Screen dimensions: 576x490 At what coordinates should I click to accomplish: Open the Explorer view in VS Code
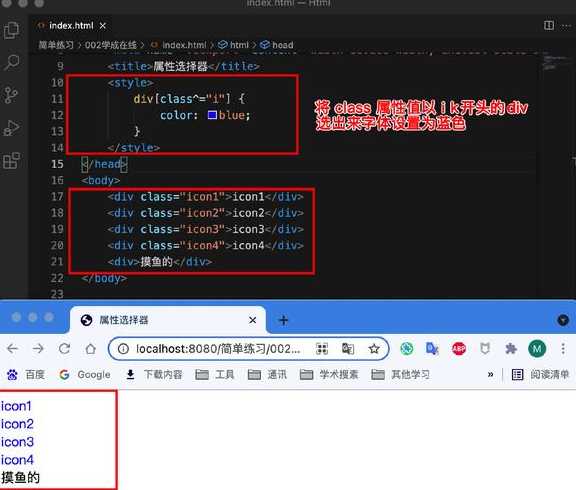pos(11,30)
